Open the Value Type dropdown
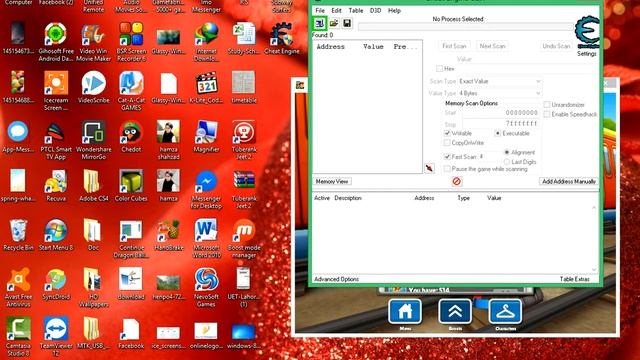 click(500, 93)
